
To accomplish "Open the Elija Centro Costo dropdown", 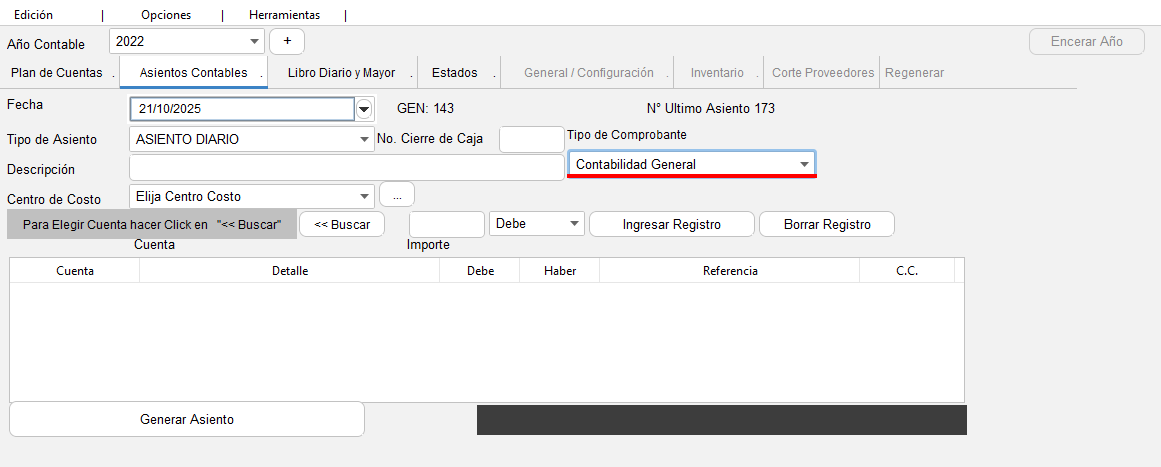I will click(364, 196).
